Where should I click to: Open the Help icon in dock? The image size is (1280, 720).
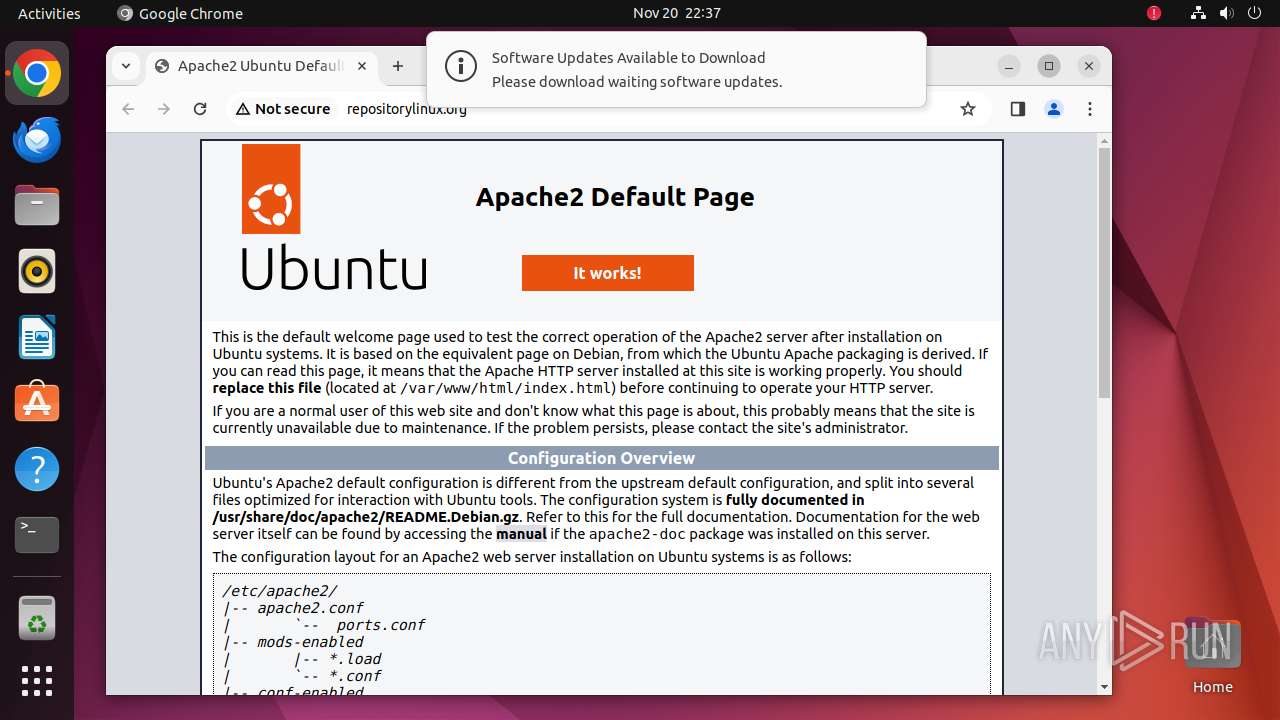(37, 469)
